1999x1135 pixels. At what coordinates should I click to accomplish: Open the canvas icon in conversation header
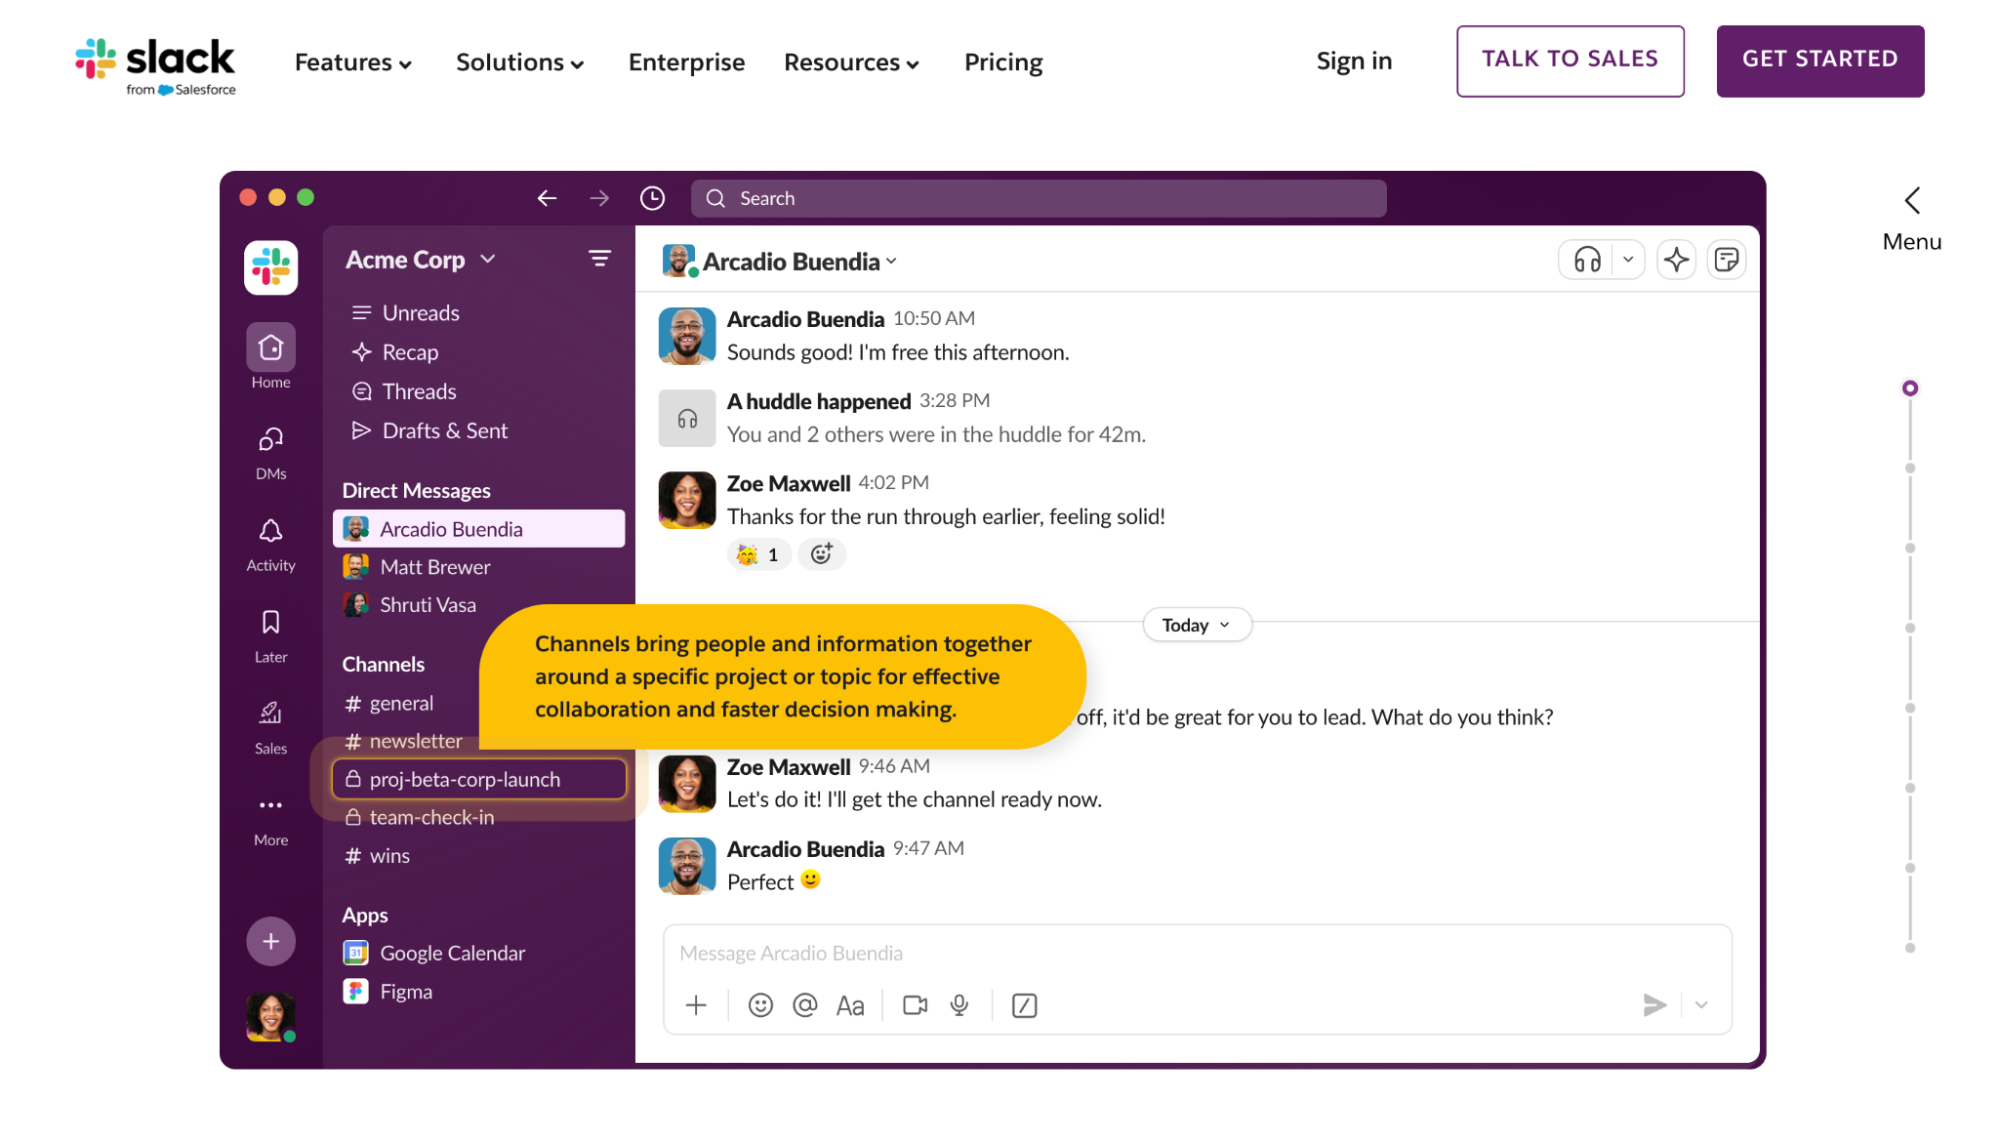[1726, 260]
